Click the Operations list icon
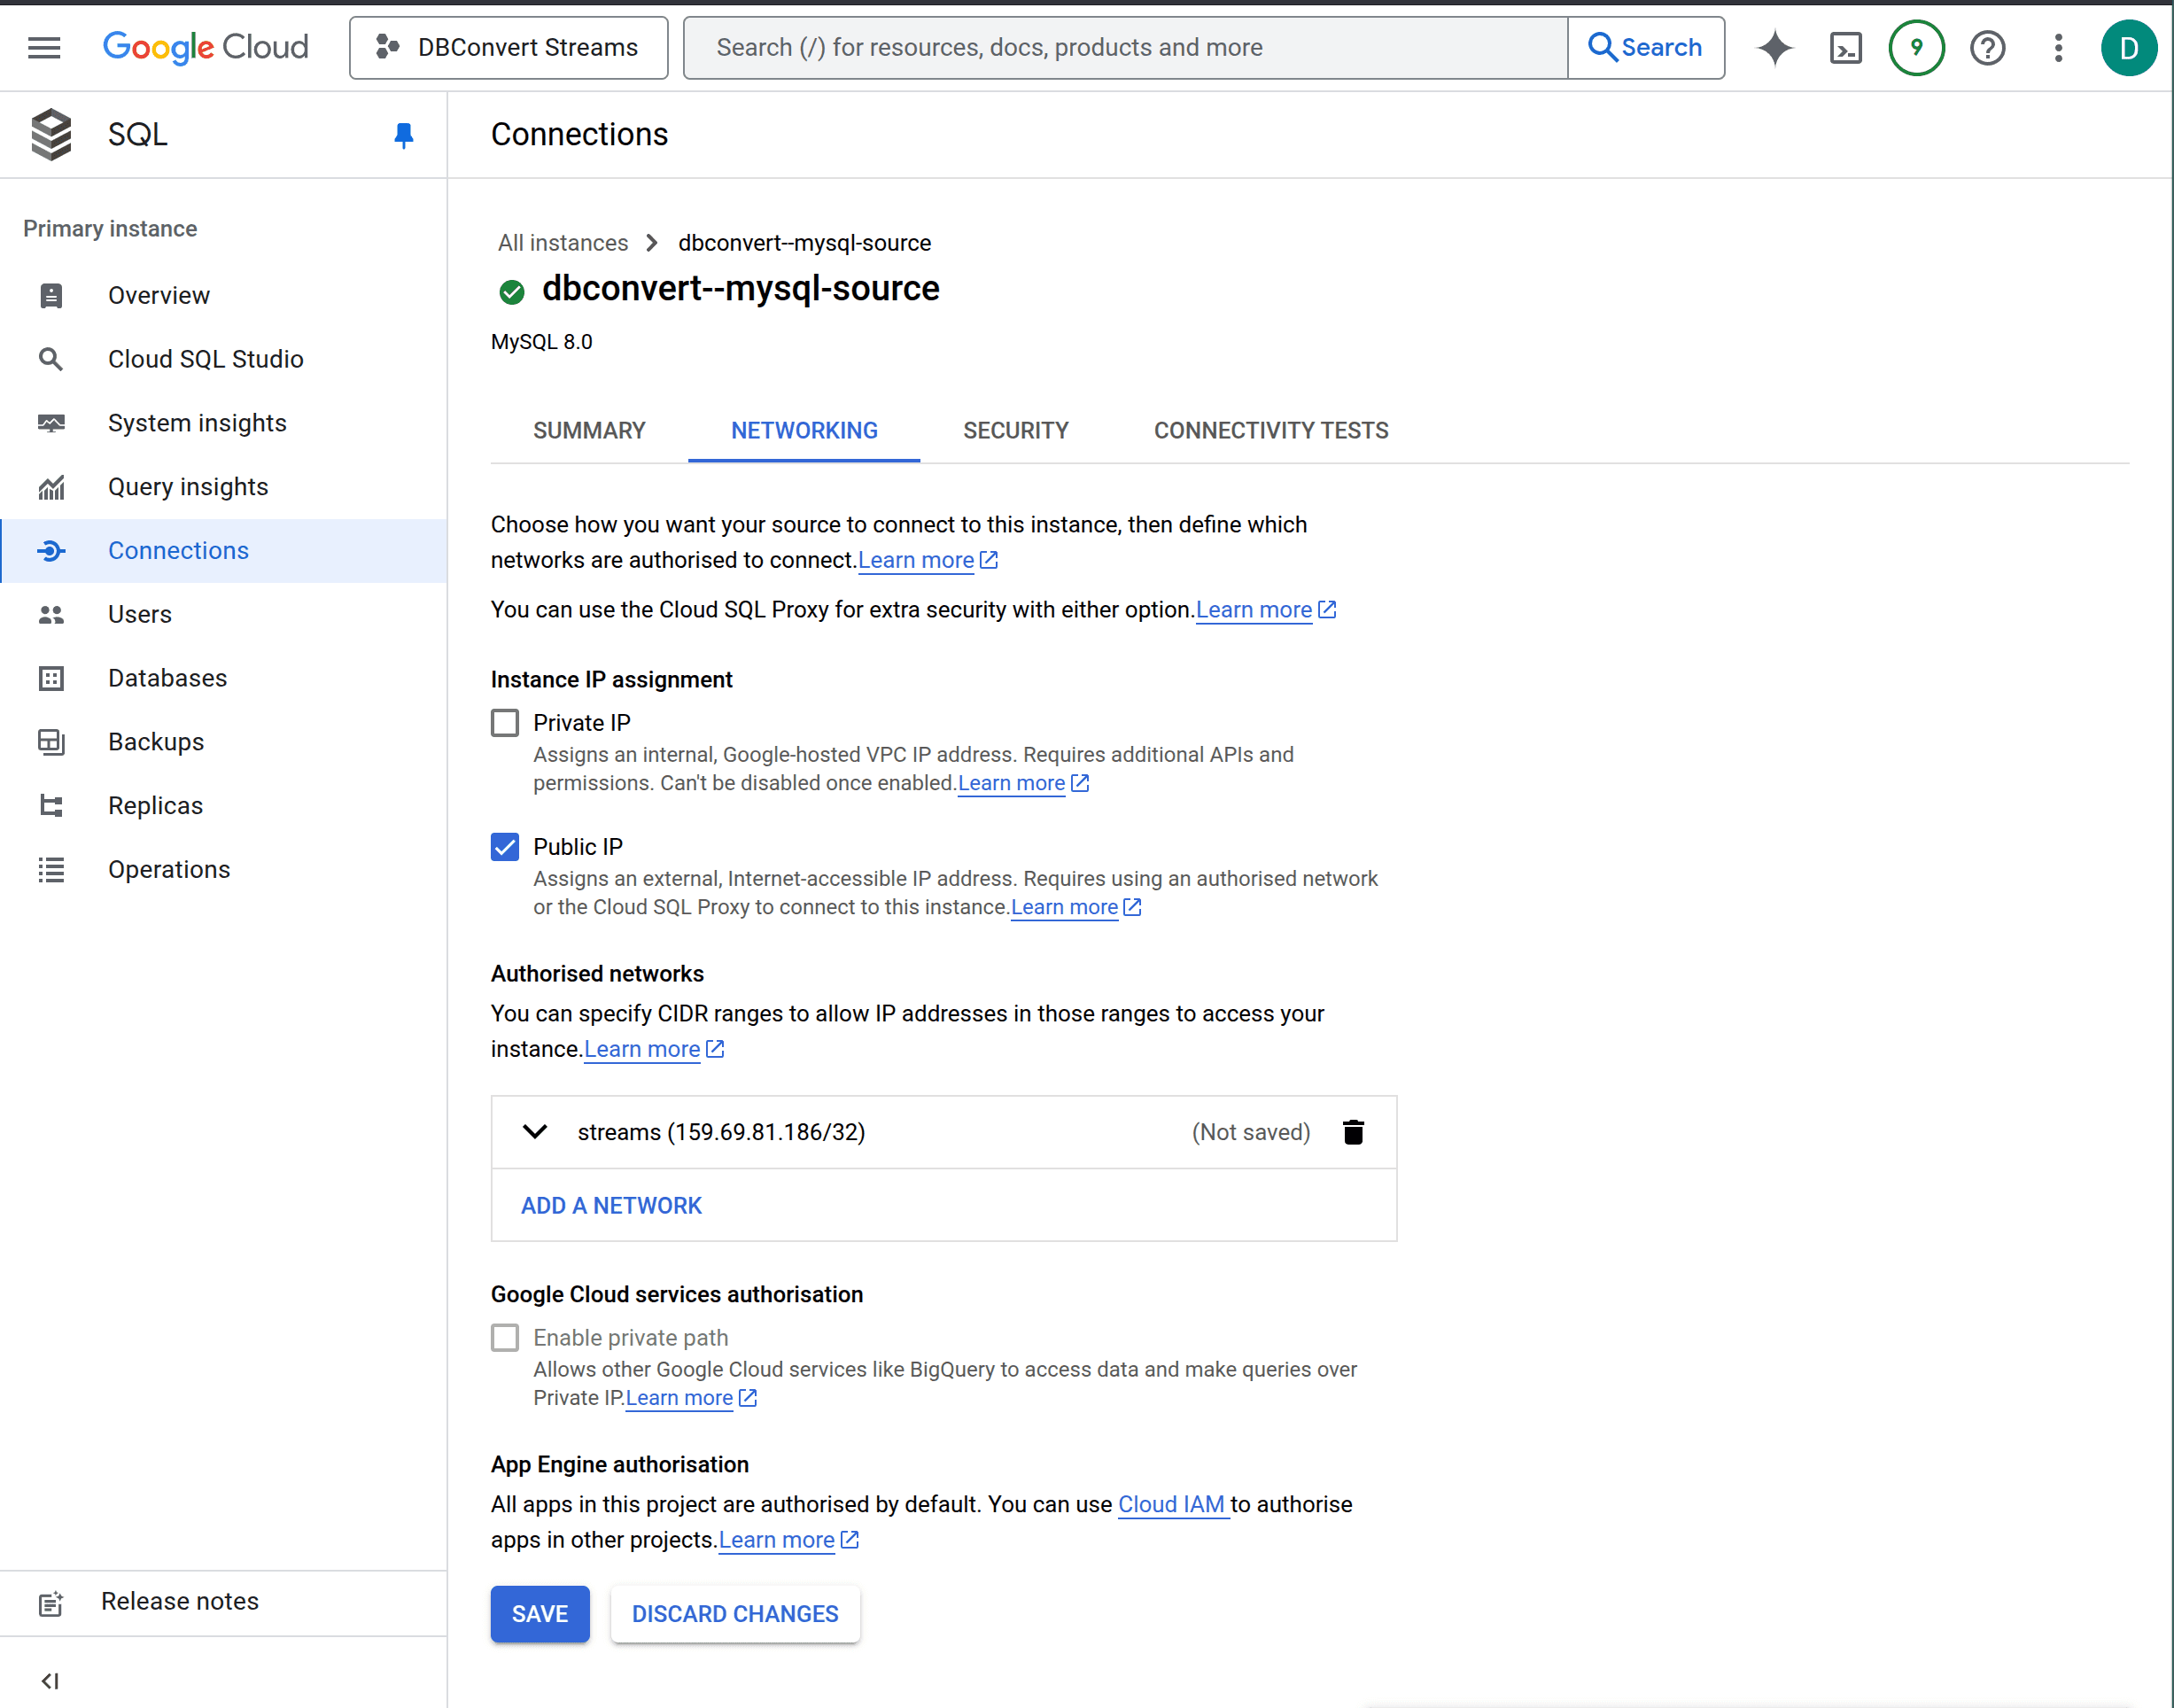Viewport: 2174px width, 1708px height. (51, 870)
